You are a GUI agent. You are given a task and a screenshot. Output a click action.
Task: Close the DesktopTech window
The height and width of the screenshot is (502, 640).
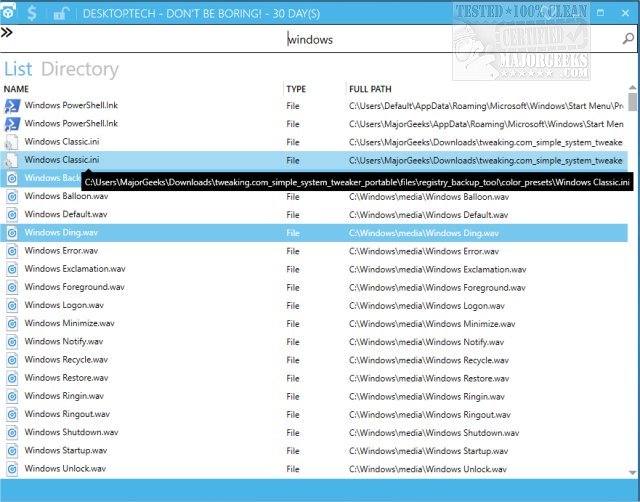(x=625, y=13)
